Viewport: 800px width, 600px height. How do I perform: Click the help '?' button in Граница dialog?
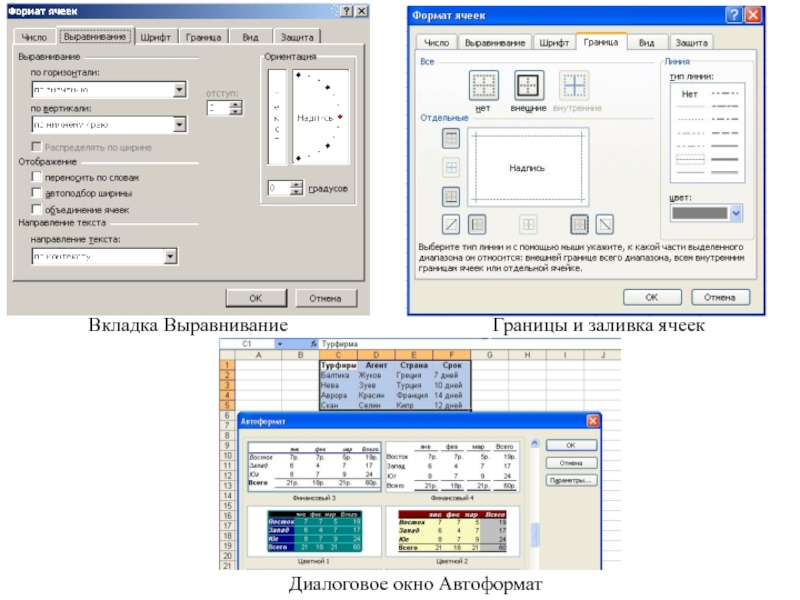734,15
